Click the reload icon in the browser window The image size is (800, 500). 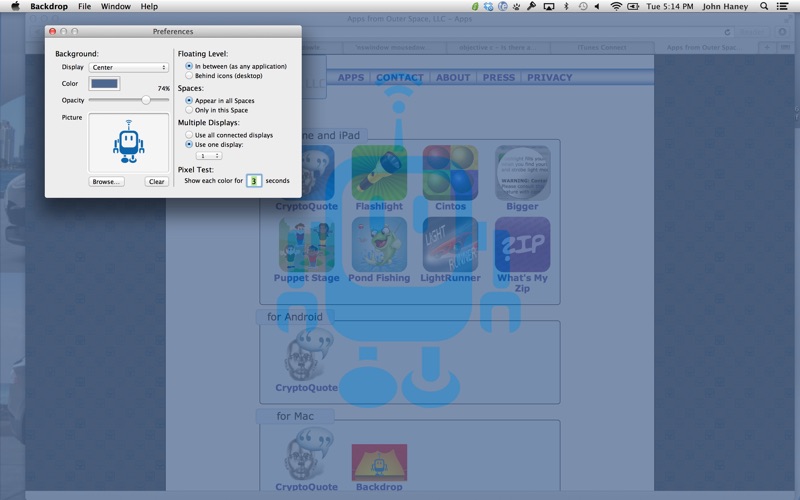click(727, 32)
